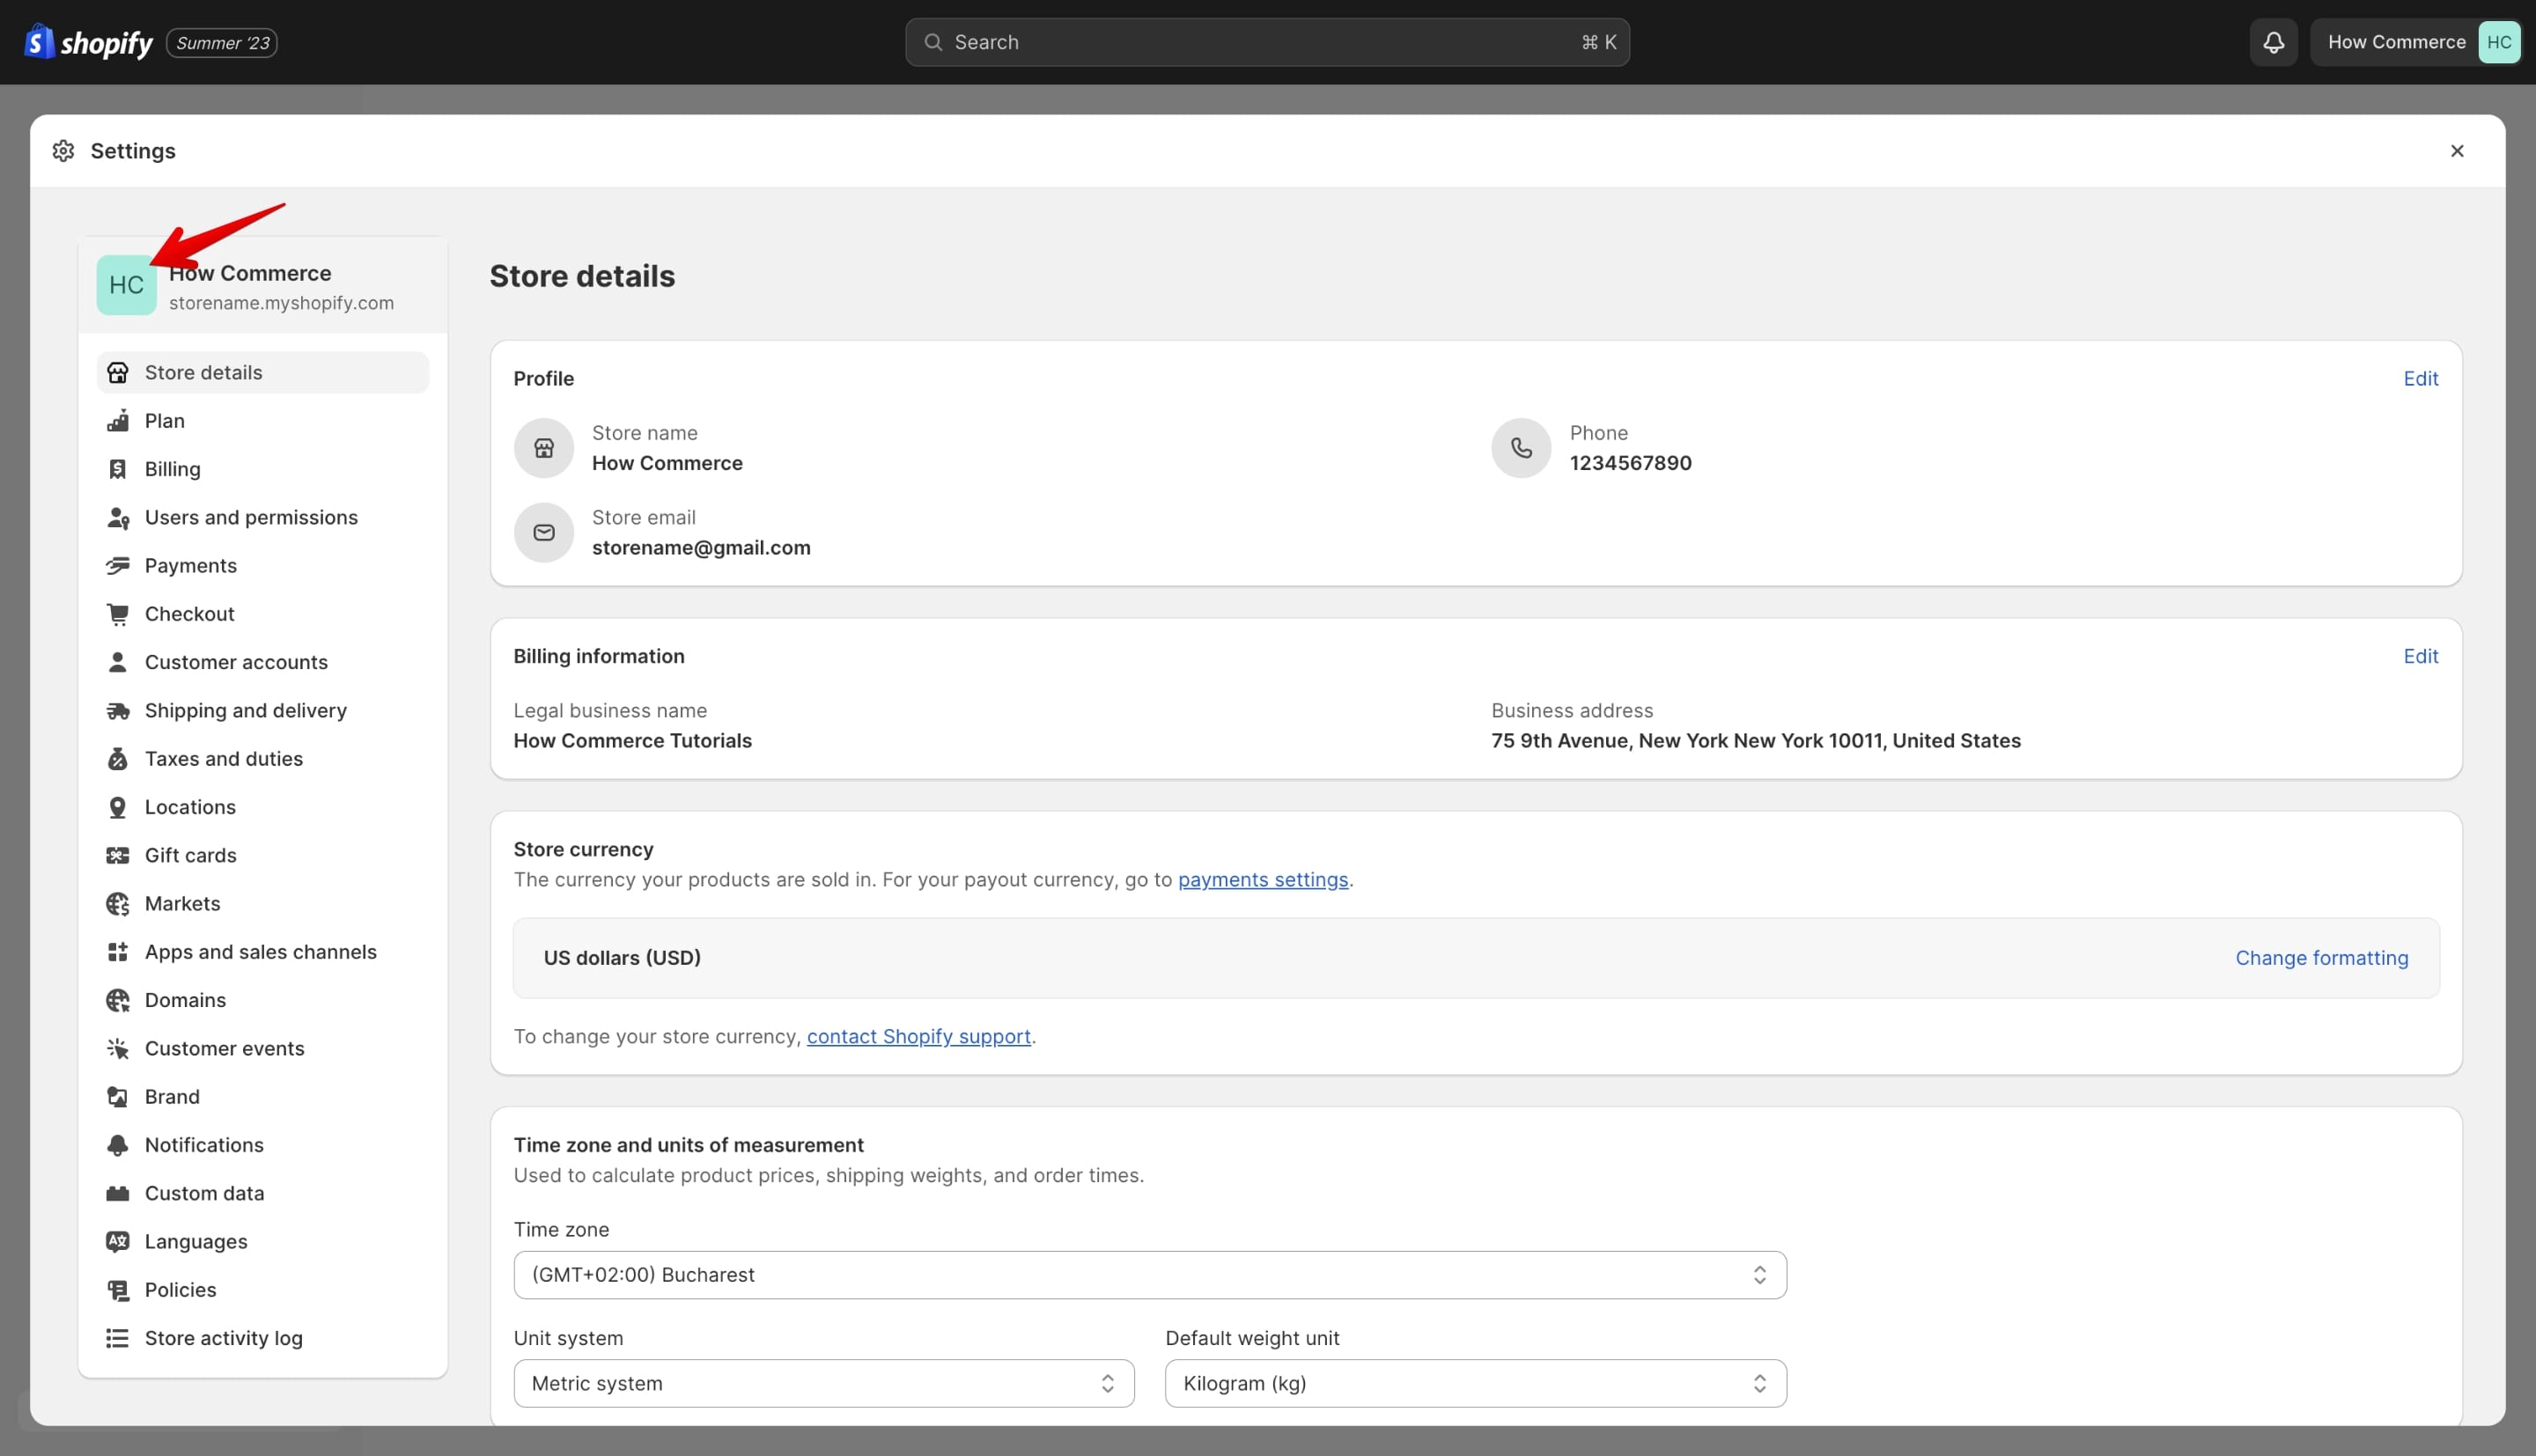The image size is (2536, 1456).
Task: Open the Unit system dropdown
Action: pyautogui.click(x=824, y=1383)
